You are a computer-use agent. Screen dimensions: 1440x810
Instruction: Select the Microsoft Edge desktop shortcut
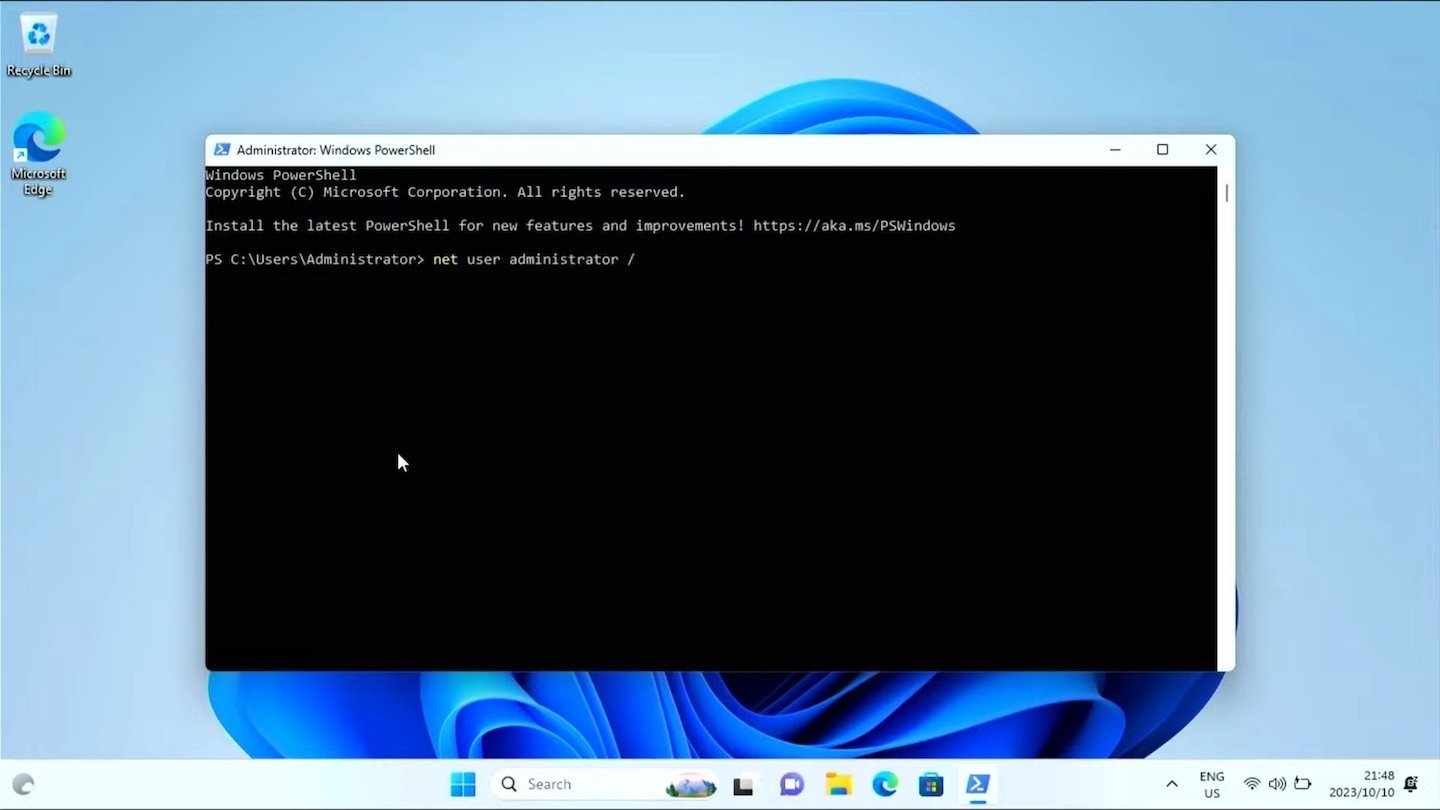pos(38,153)
